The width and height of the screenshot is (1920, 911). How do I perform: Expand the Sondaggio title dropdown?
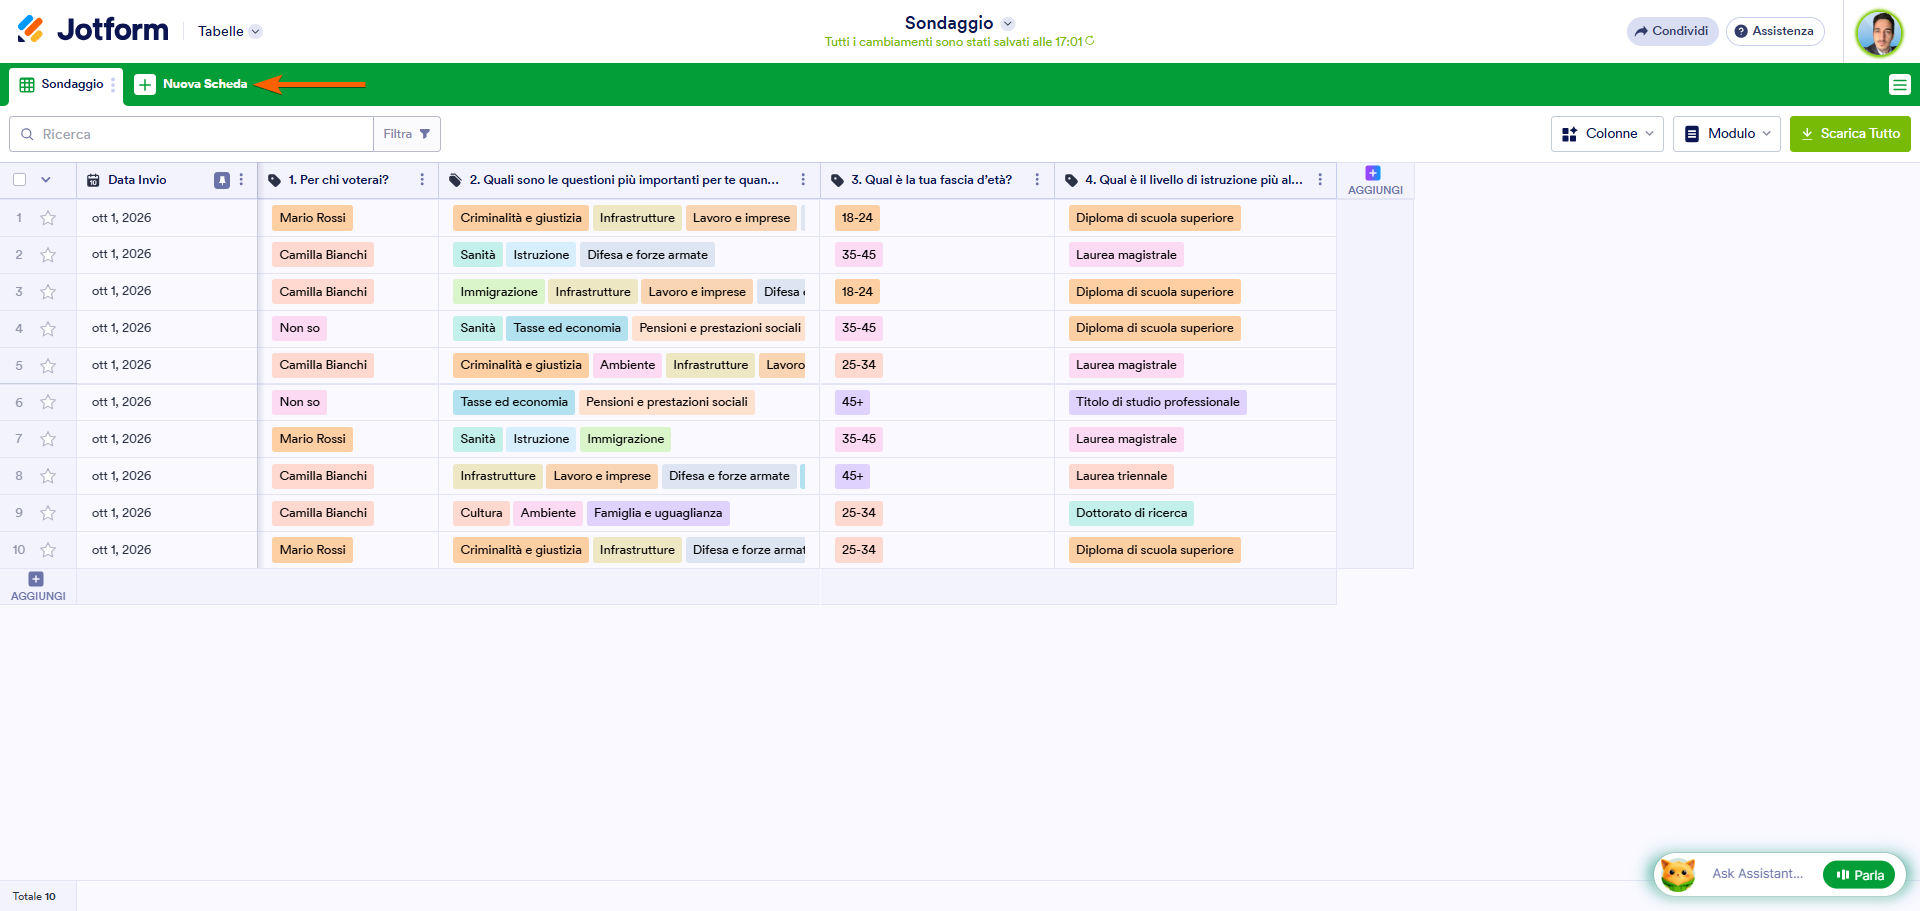coord(1008,23)
